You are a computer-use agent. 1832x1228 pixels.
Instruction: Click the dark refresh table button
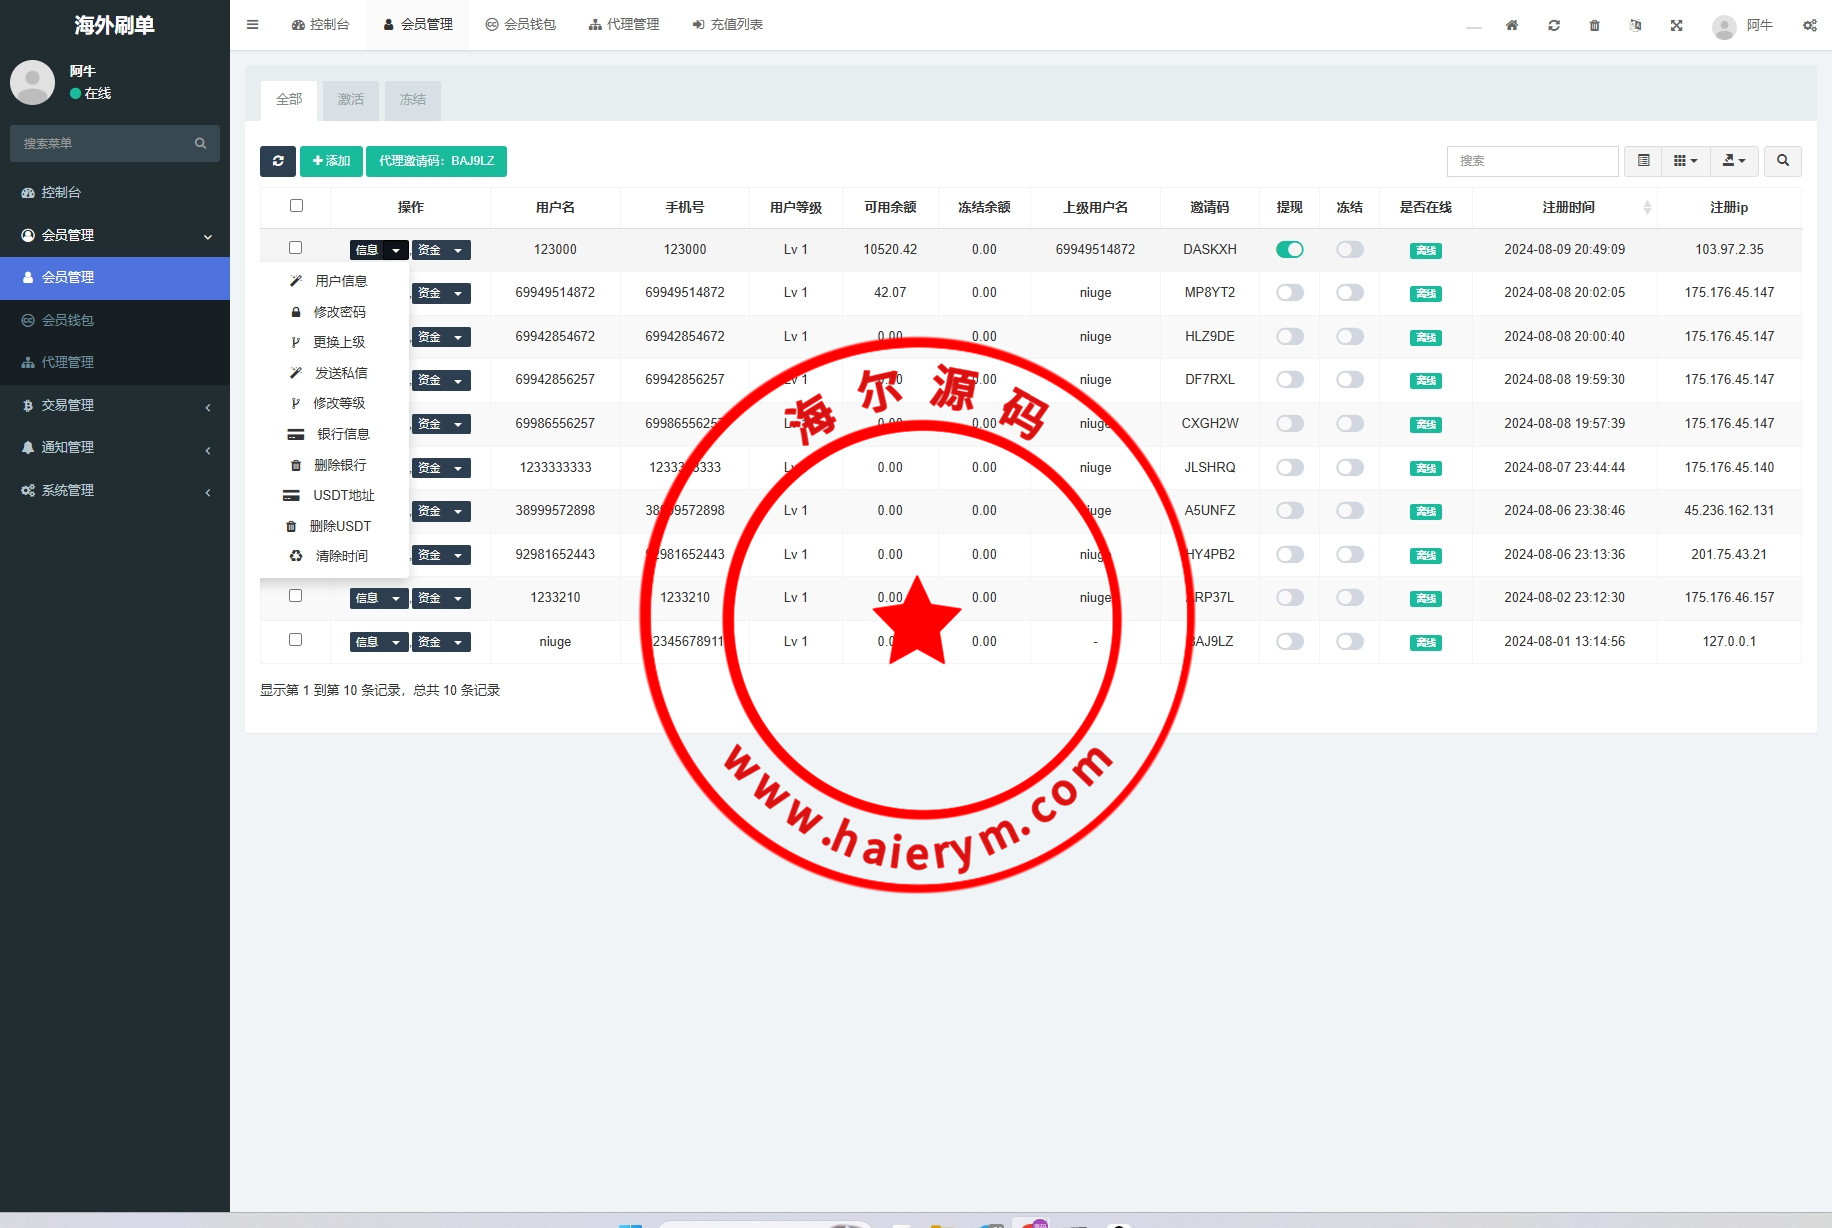[278, 161]
